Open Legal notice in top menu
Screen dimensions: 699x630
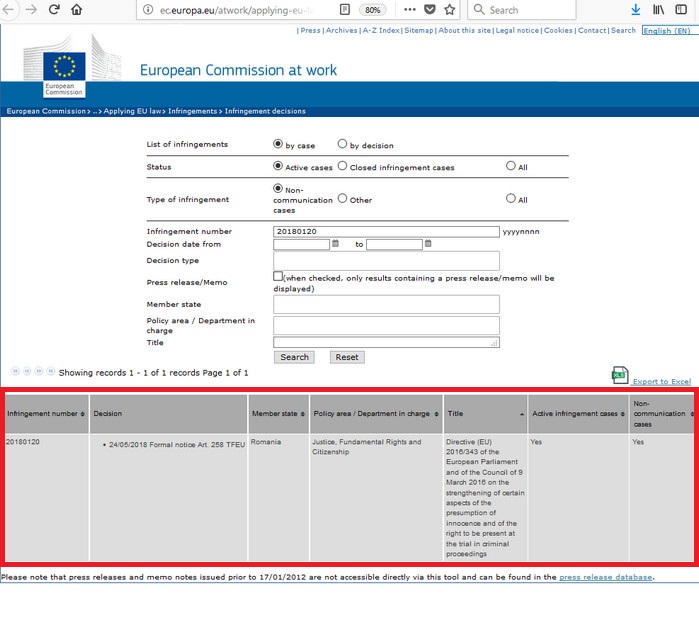click(x=517, y=30)
